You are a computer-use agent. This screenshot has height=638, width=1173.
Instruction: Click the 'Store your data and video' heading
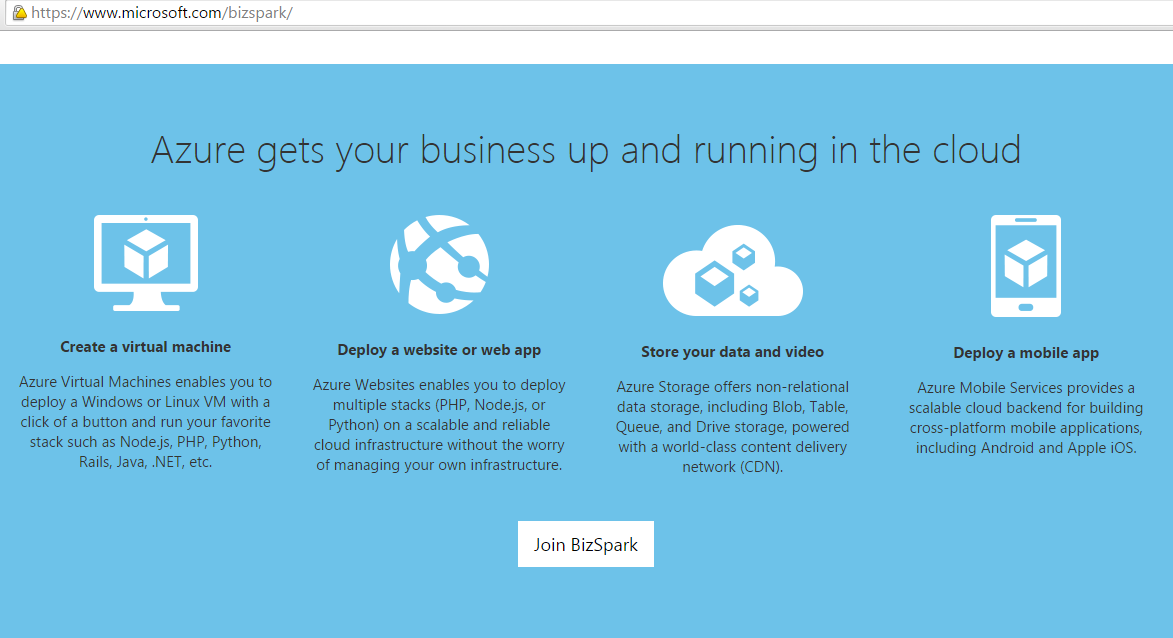tap(732, 352)
